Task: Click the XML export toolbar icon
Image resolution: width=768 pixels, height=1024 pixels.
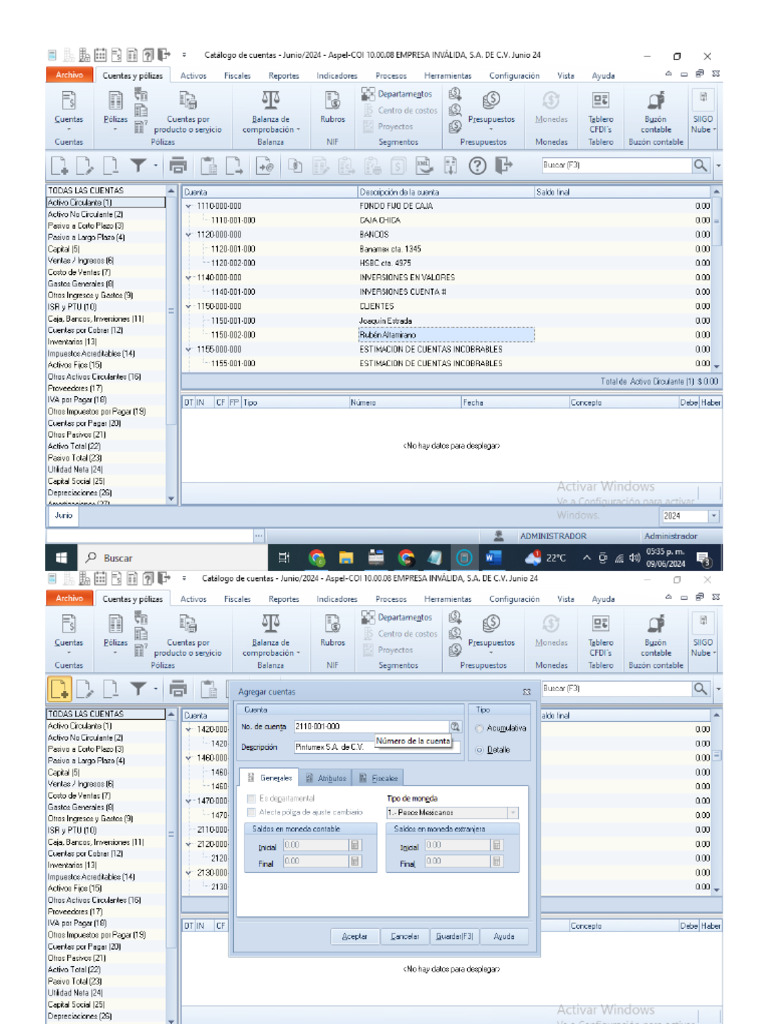Action: (x=424, y=166)
